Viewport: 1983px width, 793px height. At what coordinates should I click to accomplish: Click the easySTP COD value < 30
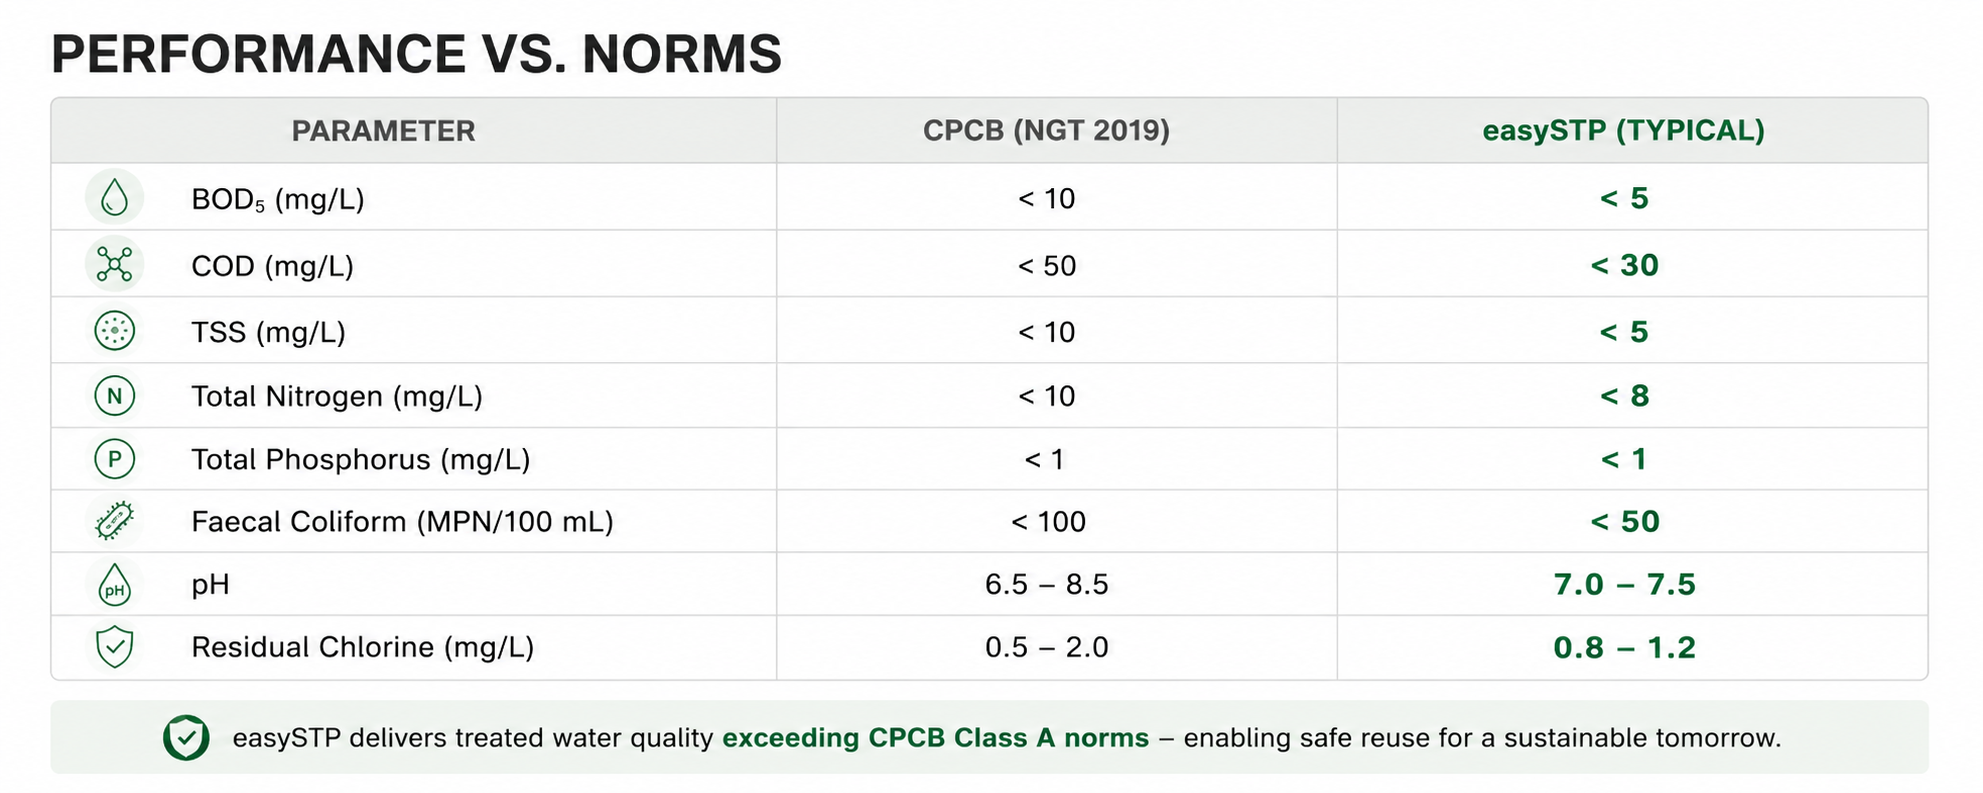[1624, 265]
